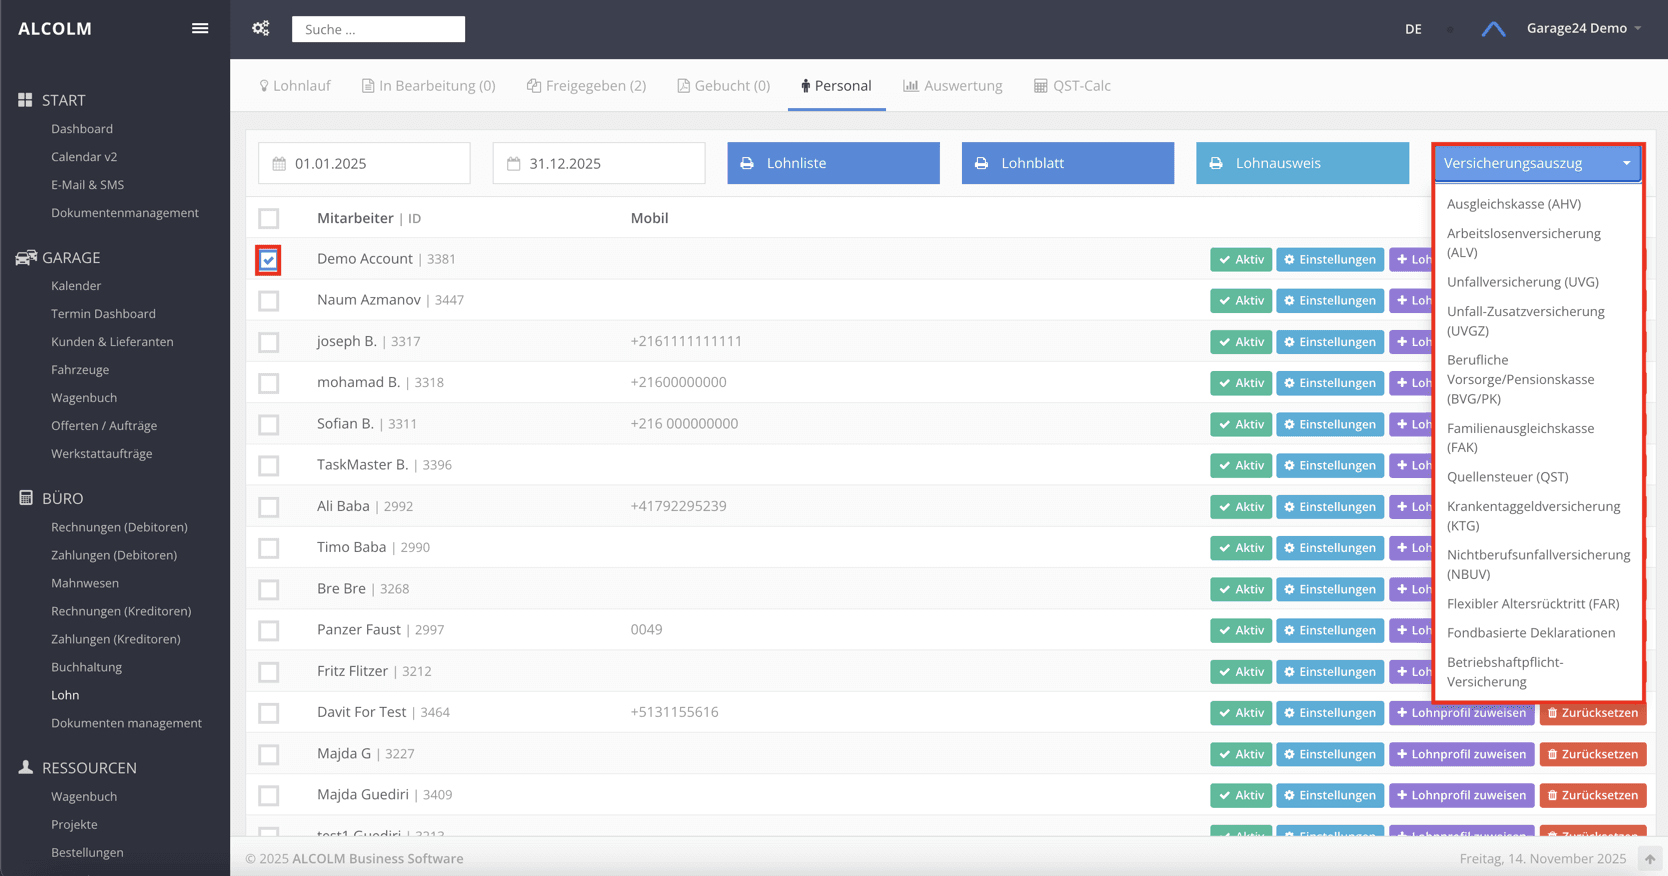
Task: Open Dashboard in the sidebar
Action: pyautogui.click(x=82, y=129)
